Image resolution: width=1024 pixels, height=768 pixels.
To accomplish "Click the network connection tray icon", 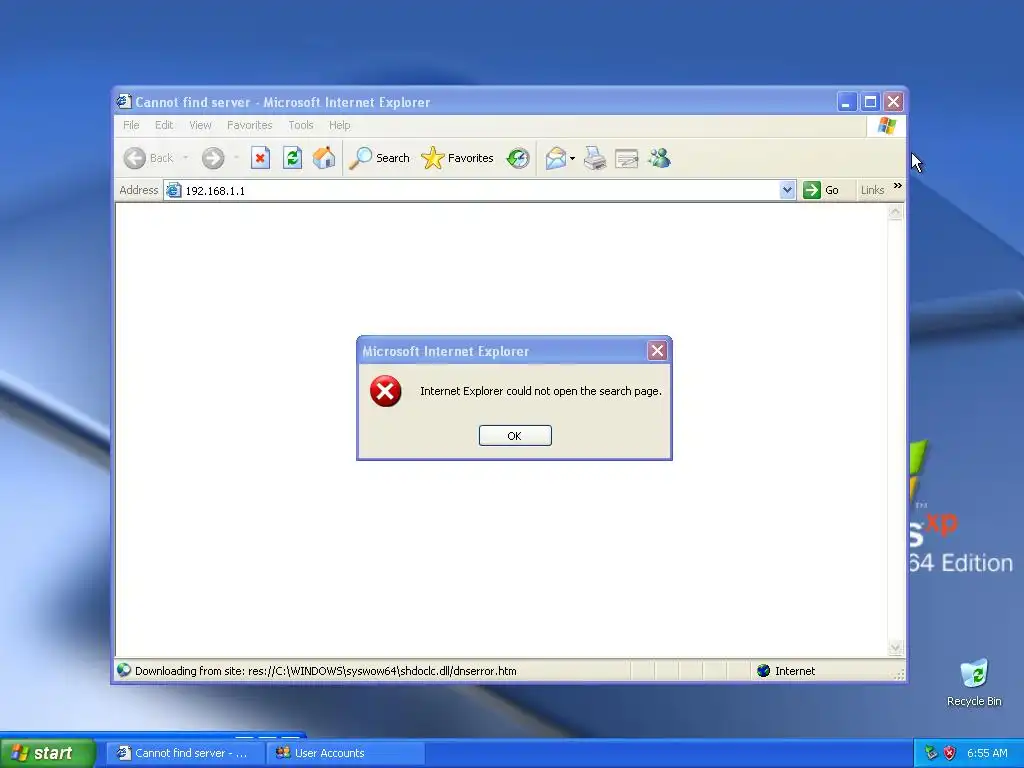I will [931, 753].
